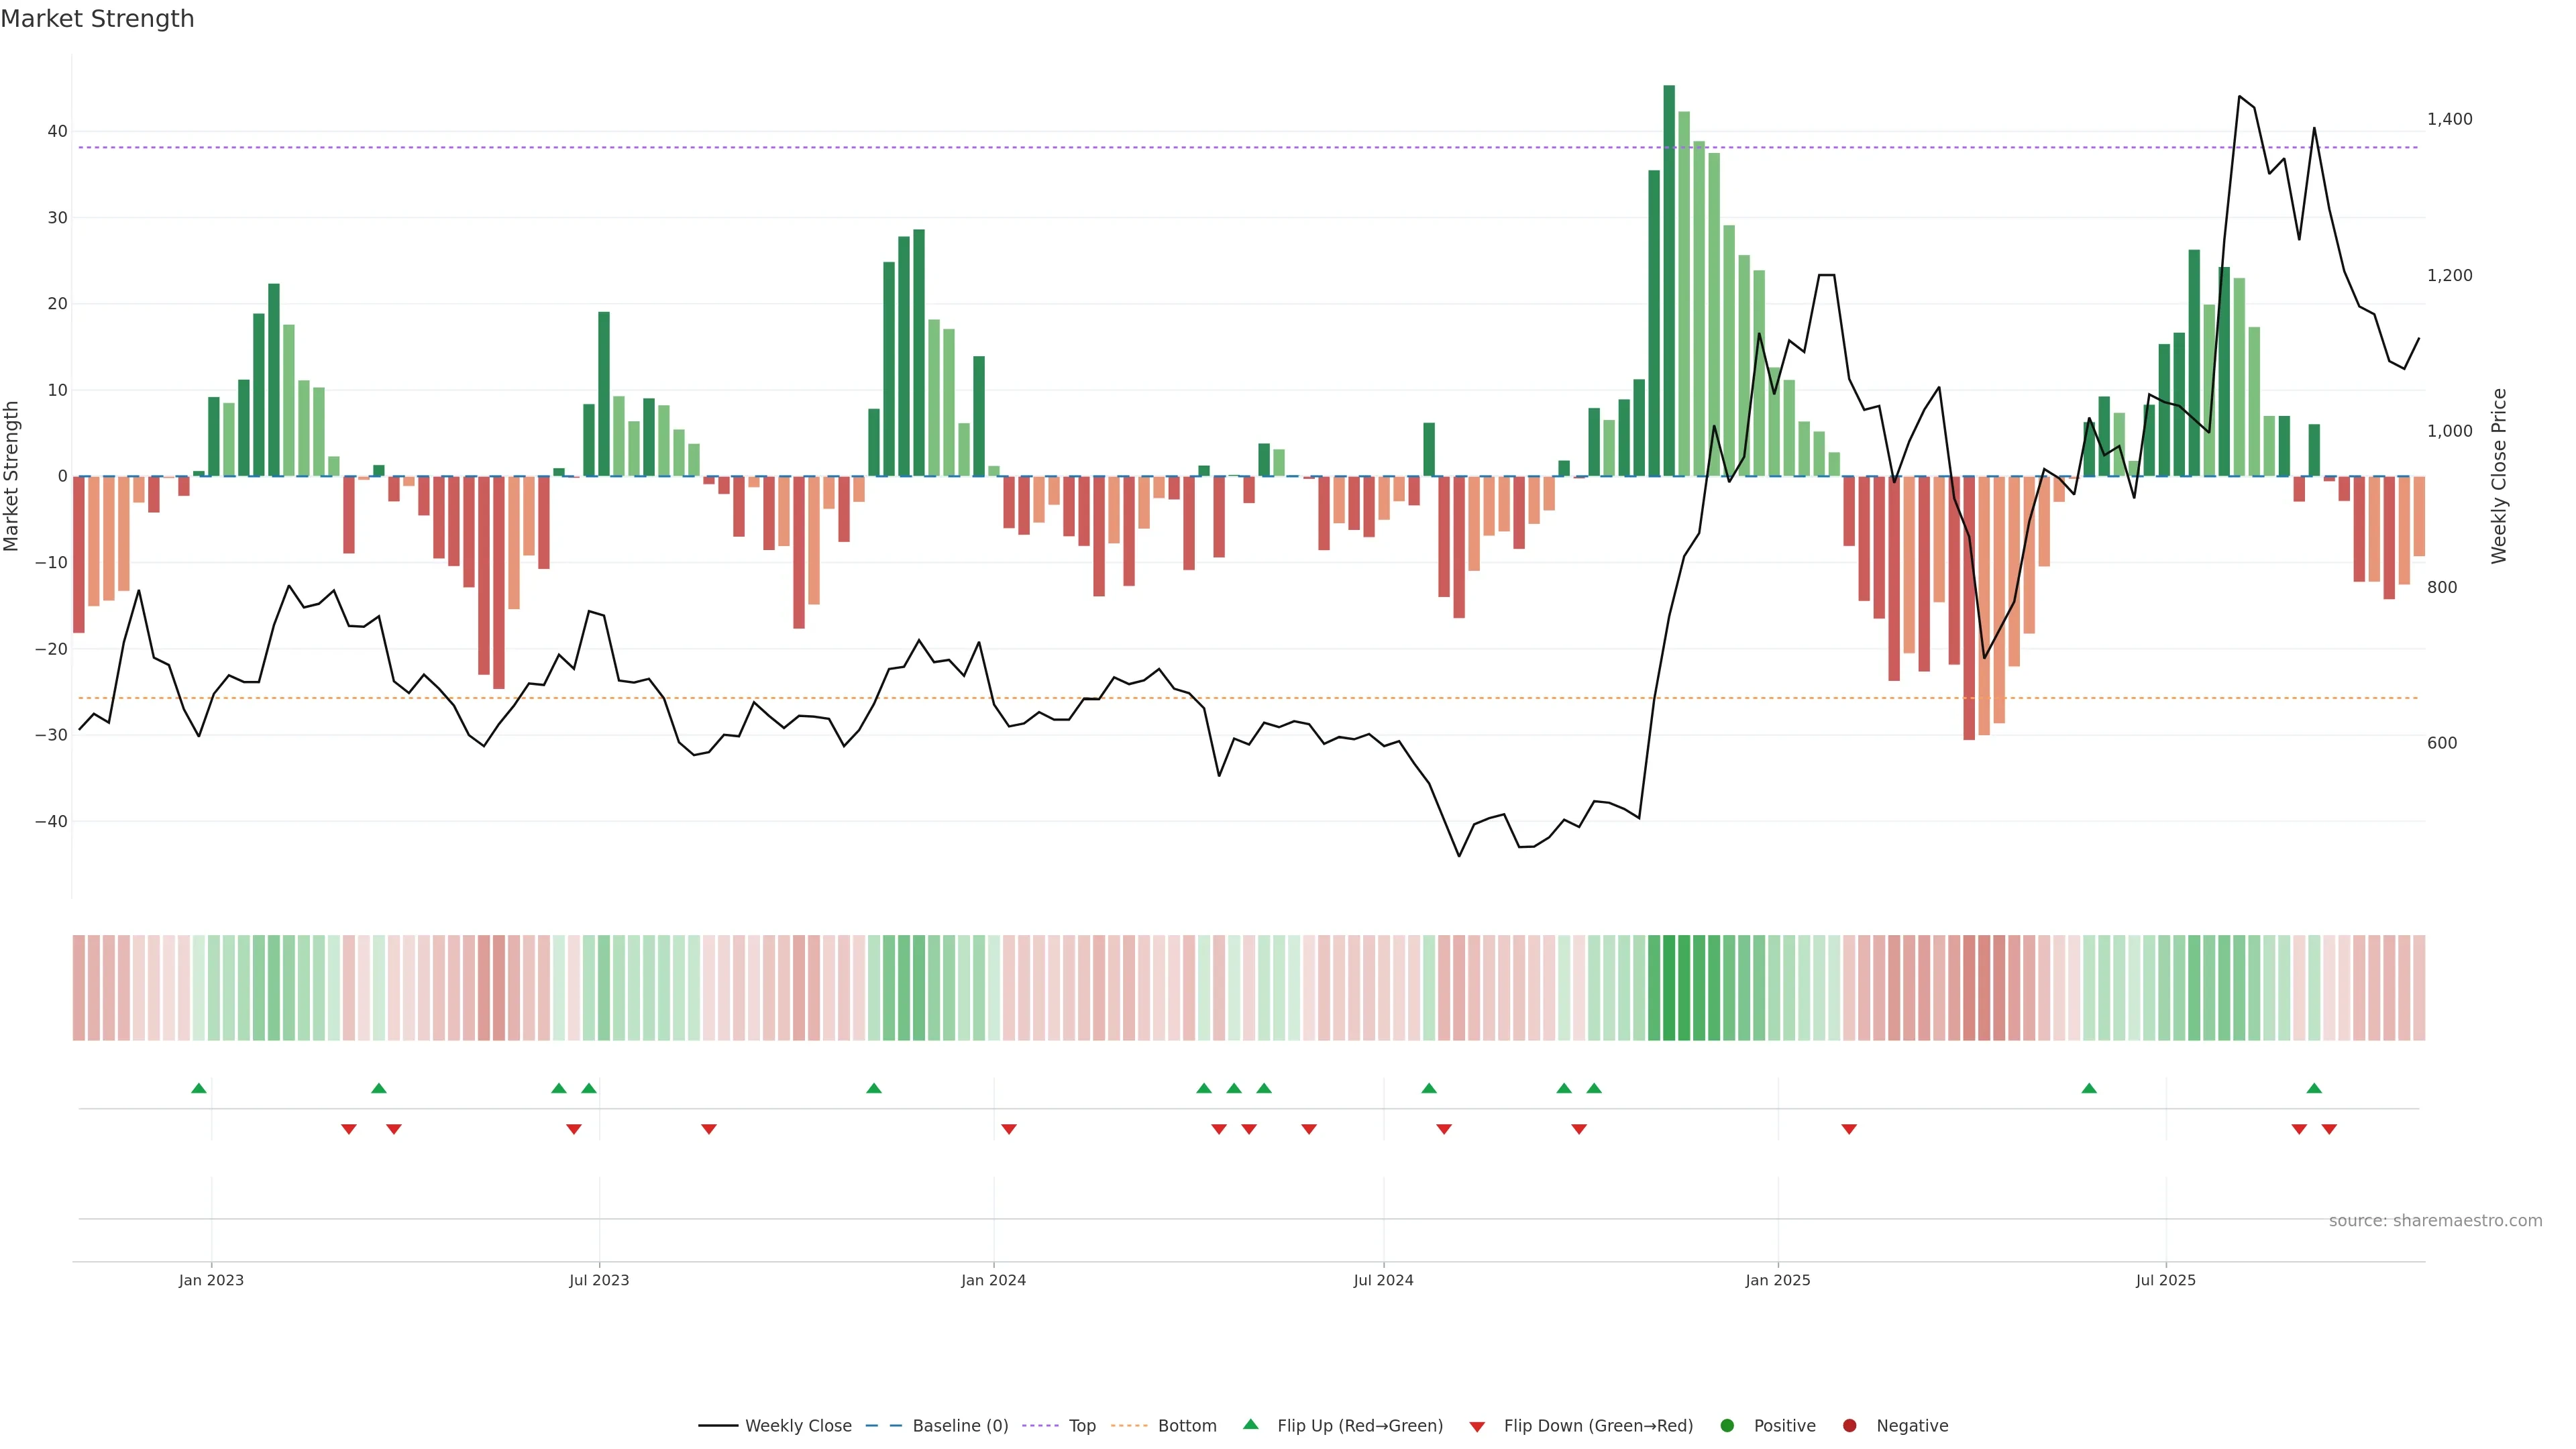Click the darkest green heatmap strip cell
The height and width of the screenshot is (1449, 2576).
pyautogui.click(x=1669, y=988)
